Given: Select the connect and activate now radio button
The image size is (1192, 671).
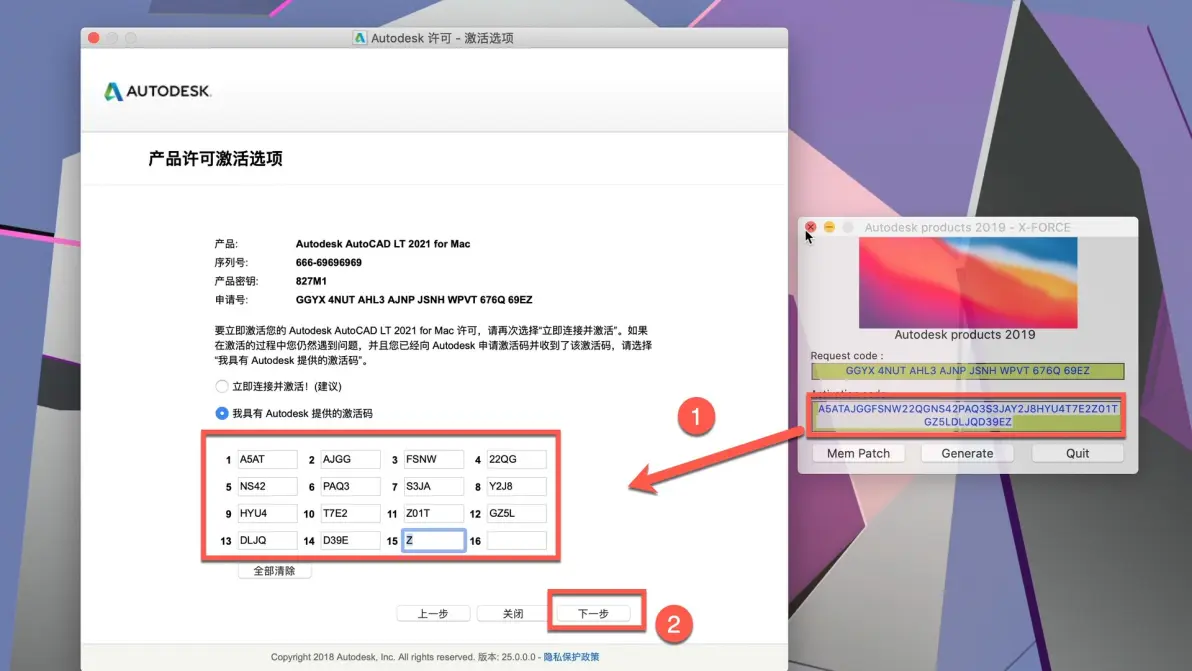Looking at the screenshot, I should 222,386.
